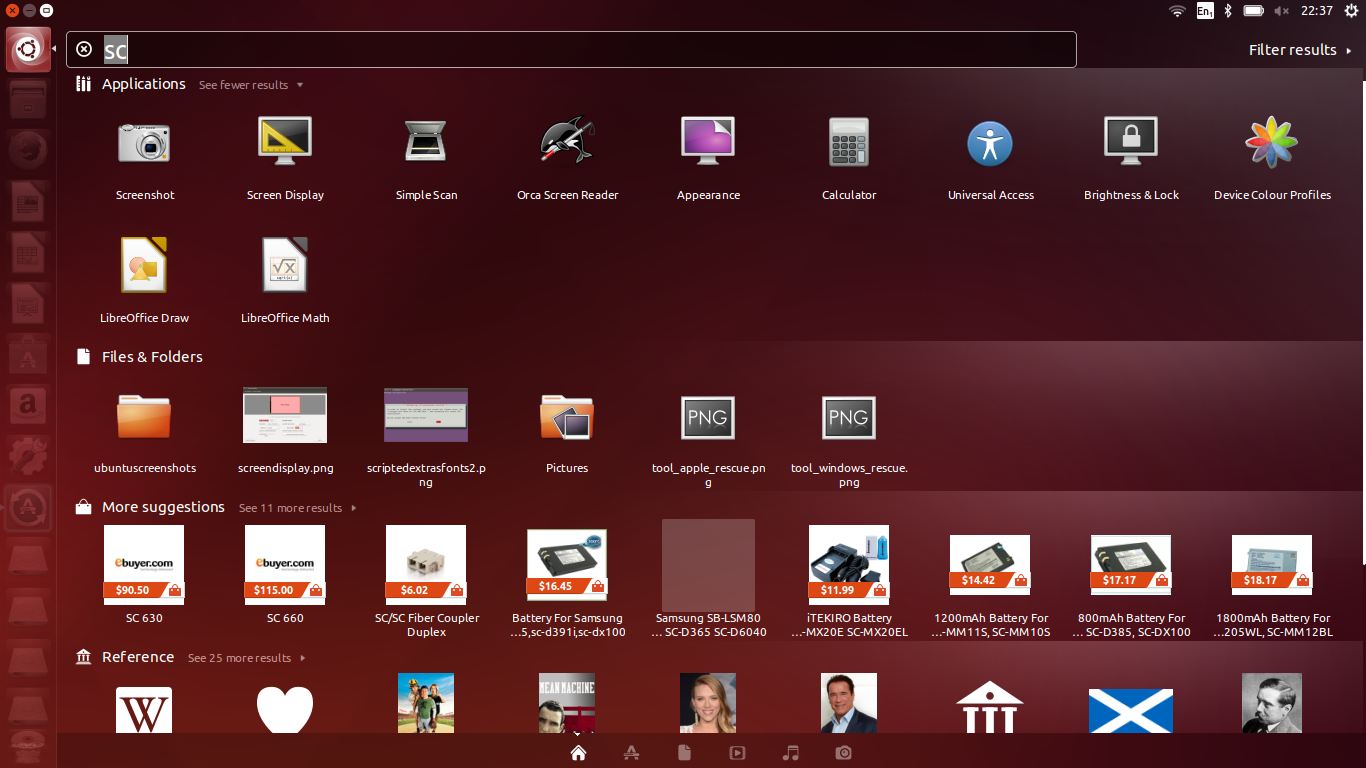Collapse applications with See fewer results

coord(250,85)
